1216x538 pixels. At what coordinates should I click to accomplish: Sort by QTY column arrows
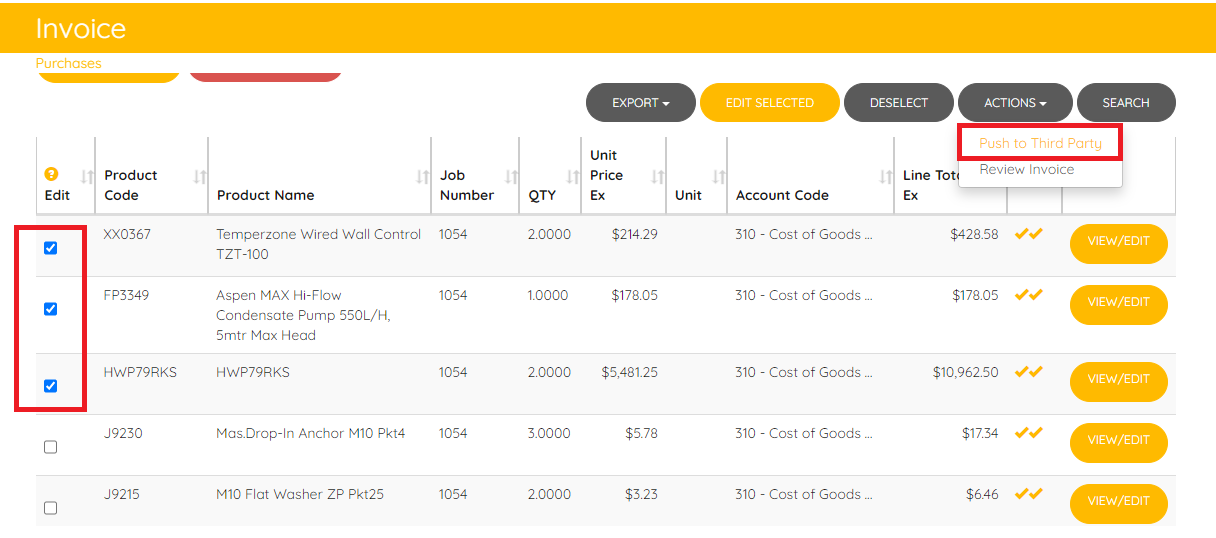pos(572,176)
